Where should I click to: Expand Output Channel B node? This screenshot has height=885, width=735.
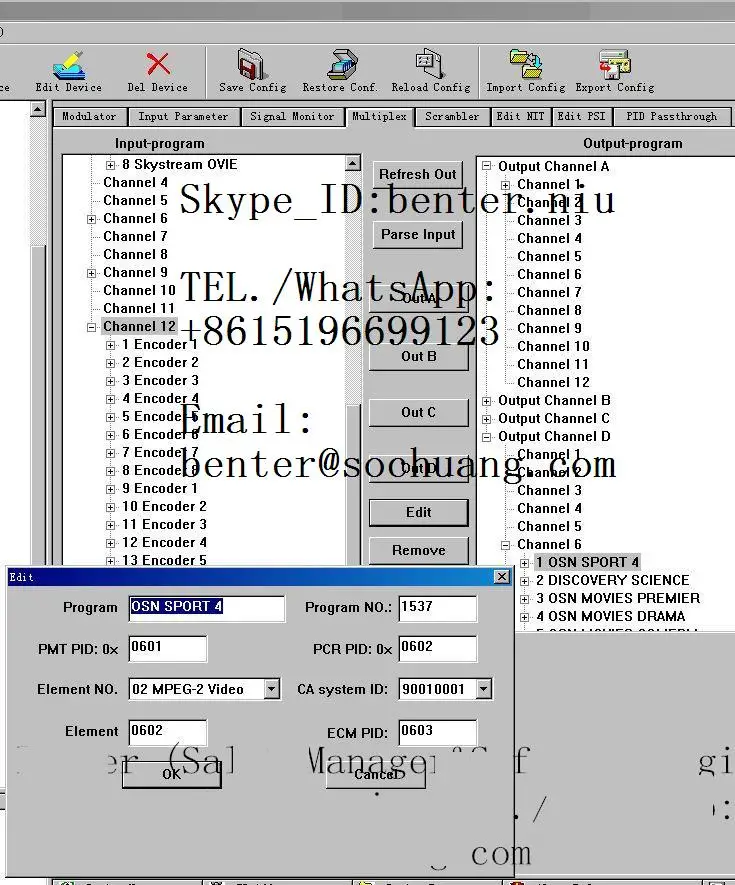point(487,401)
